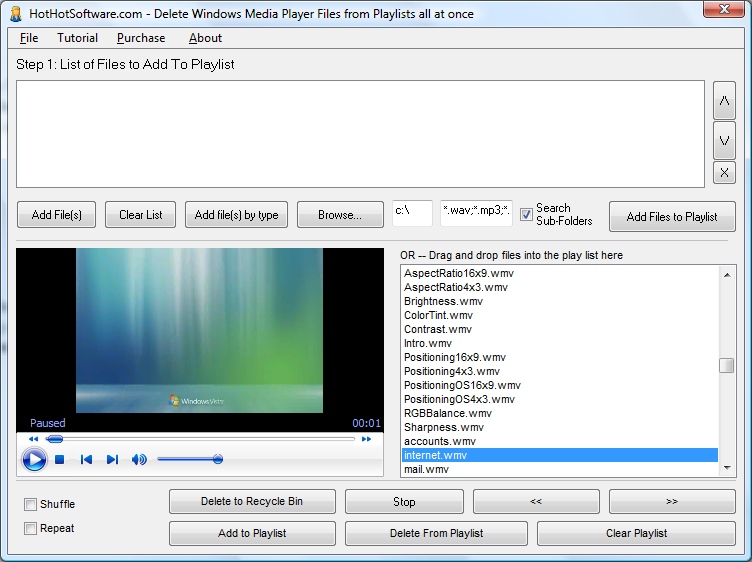The width and height of the screenshot is (752, 562).
Task: Click the Clear Playlist button
Action: click(x=636, y=533)
